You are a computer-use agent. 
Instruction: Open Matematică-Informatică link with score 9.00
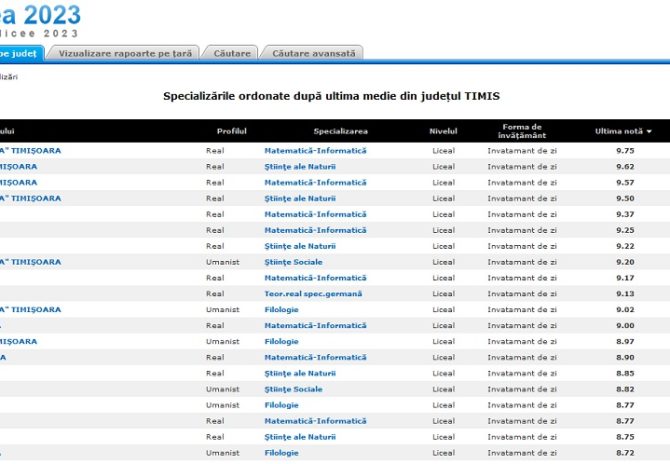(315, 326)
